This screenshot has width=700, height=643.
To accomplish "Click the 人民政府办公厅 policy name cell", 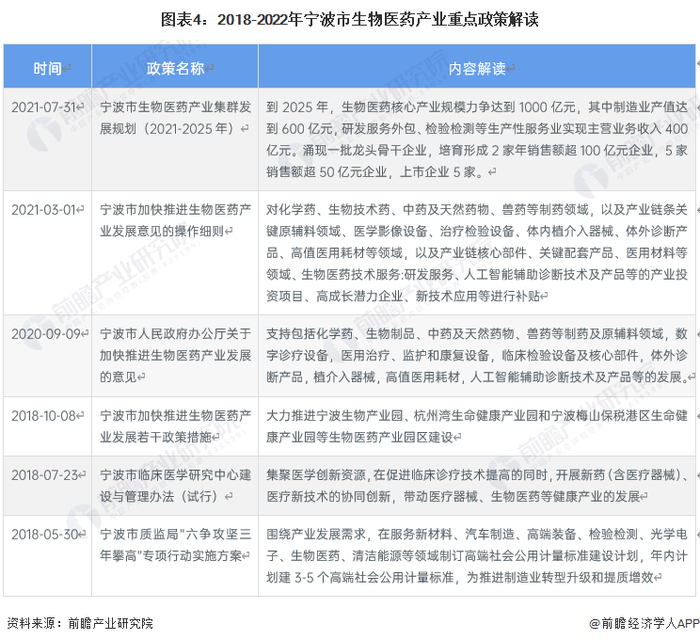I will (175, 355).
